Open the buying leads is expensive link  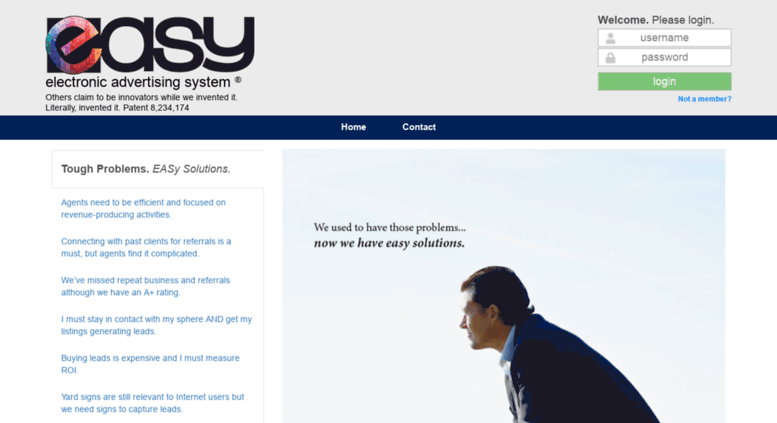coord(150,364)
